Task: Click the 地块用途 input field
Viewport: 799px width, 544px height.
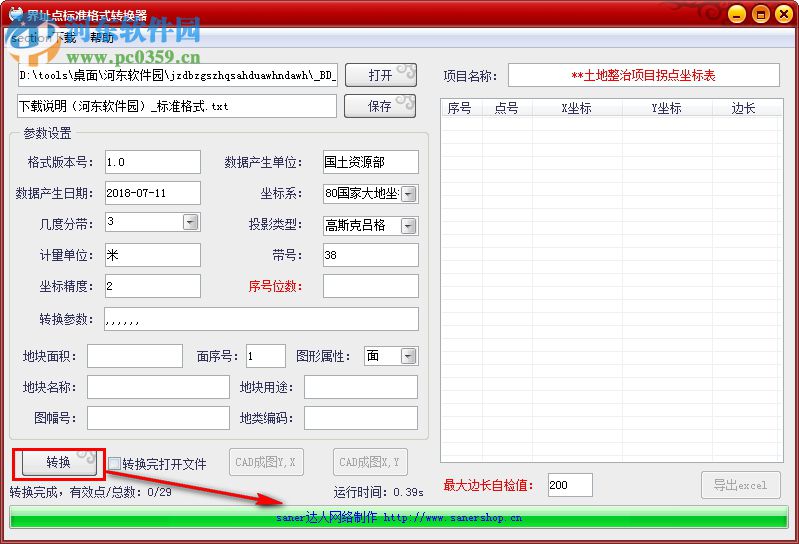Action: 361,387
